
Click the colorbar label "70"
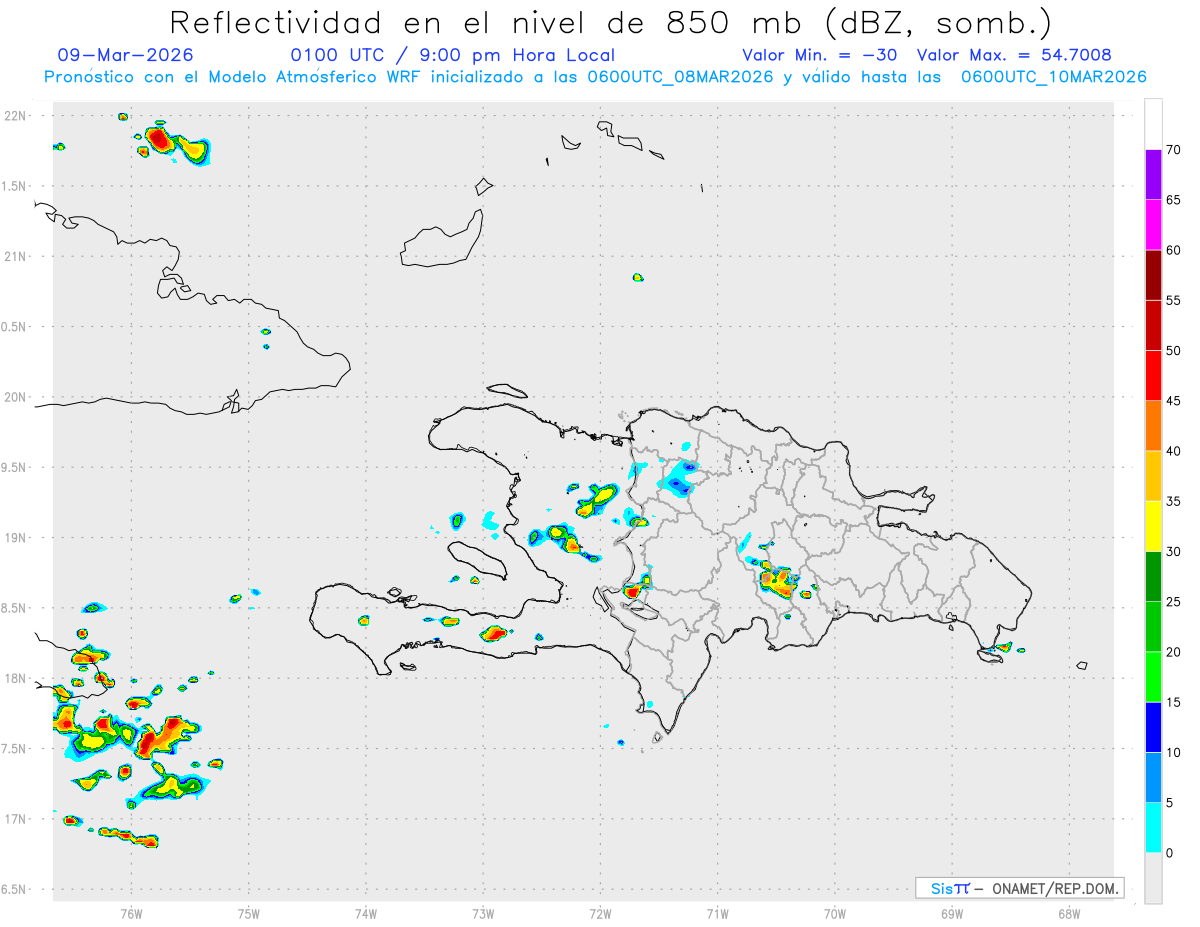1174,150
